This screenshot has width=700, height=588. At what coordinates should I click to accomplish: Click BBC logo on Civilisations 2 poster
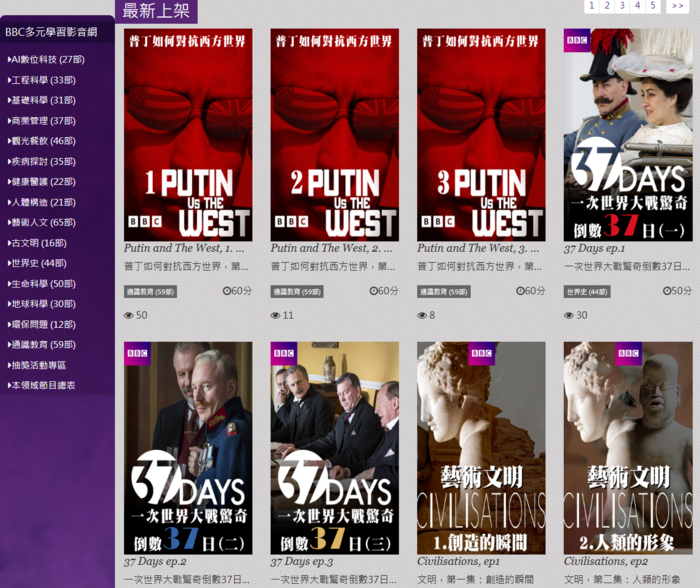(x=628, y=354)
